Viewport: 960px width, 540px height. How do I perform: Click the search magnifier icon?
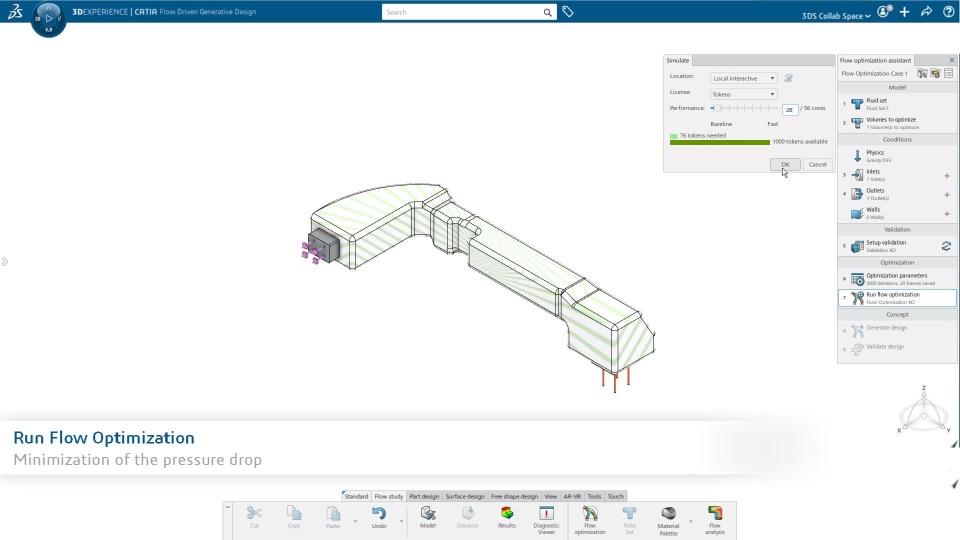coord(547,12)
